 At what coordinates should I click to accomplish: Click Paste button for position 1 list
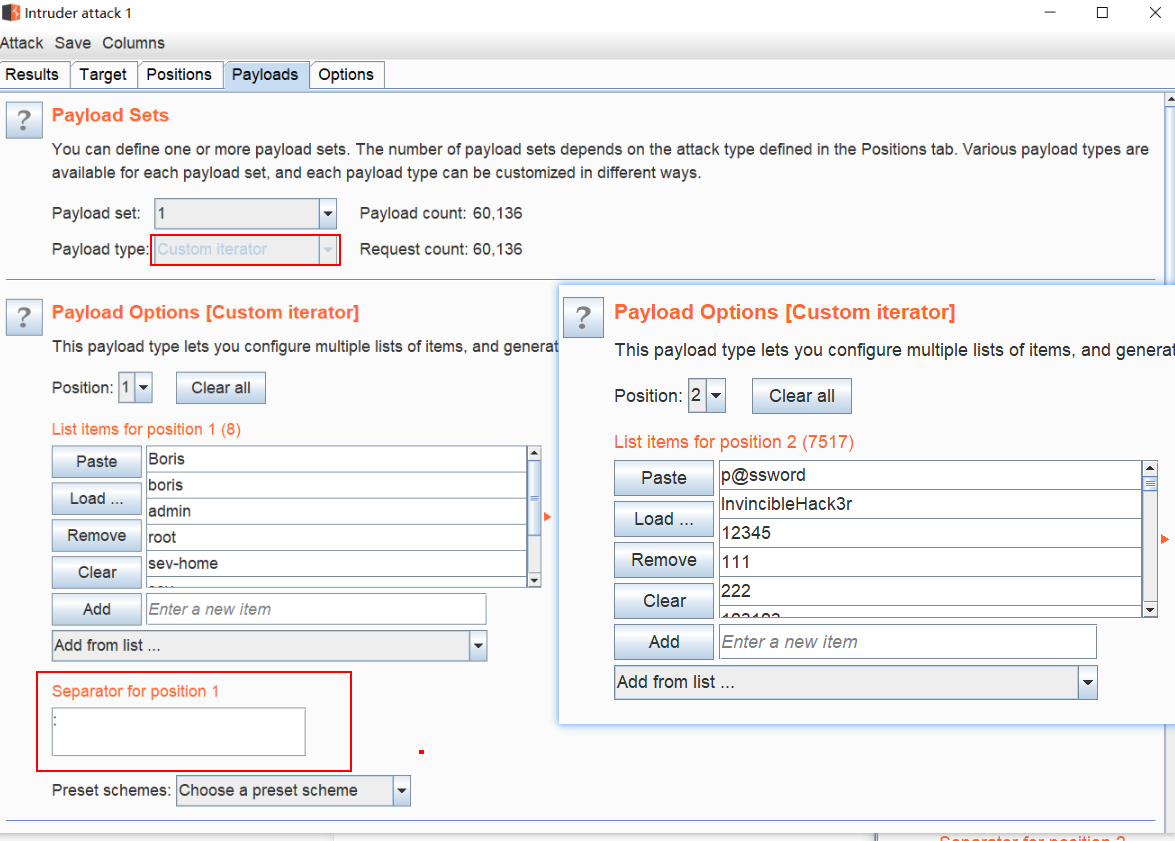point(97,462)
